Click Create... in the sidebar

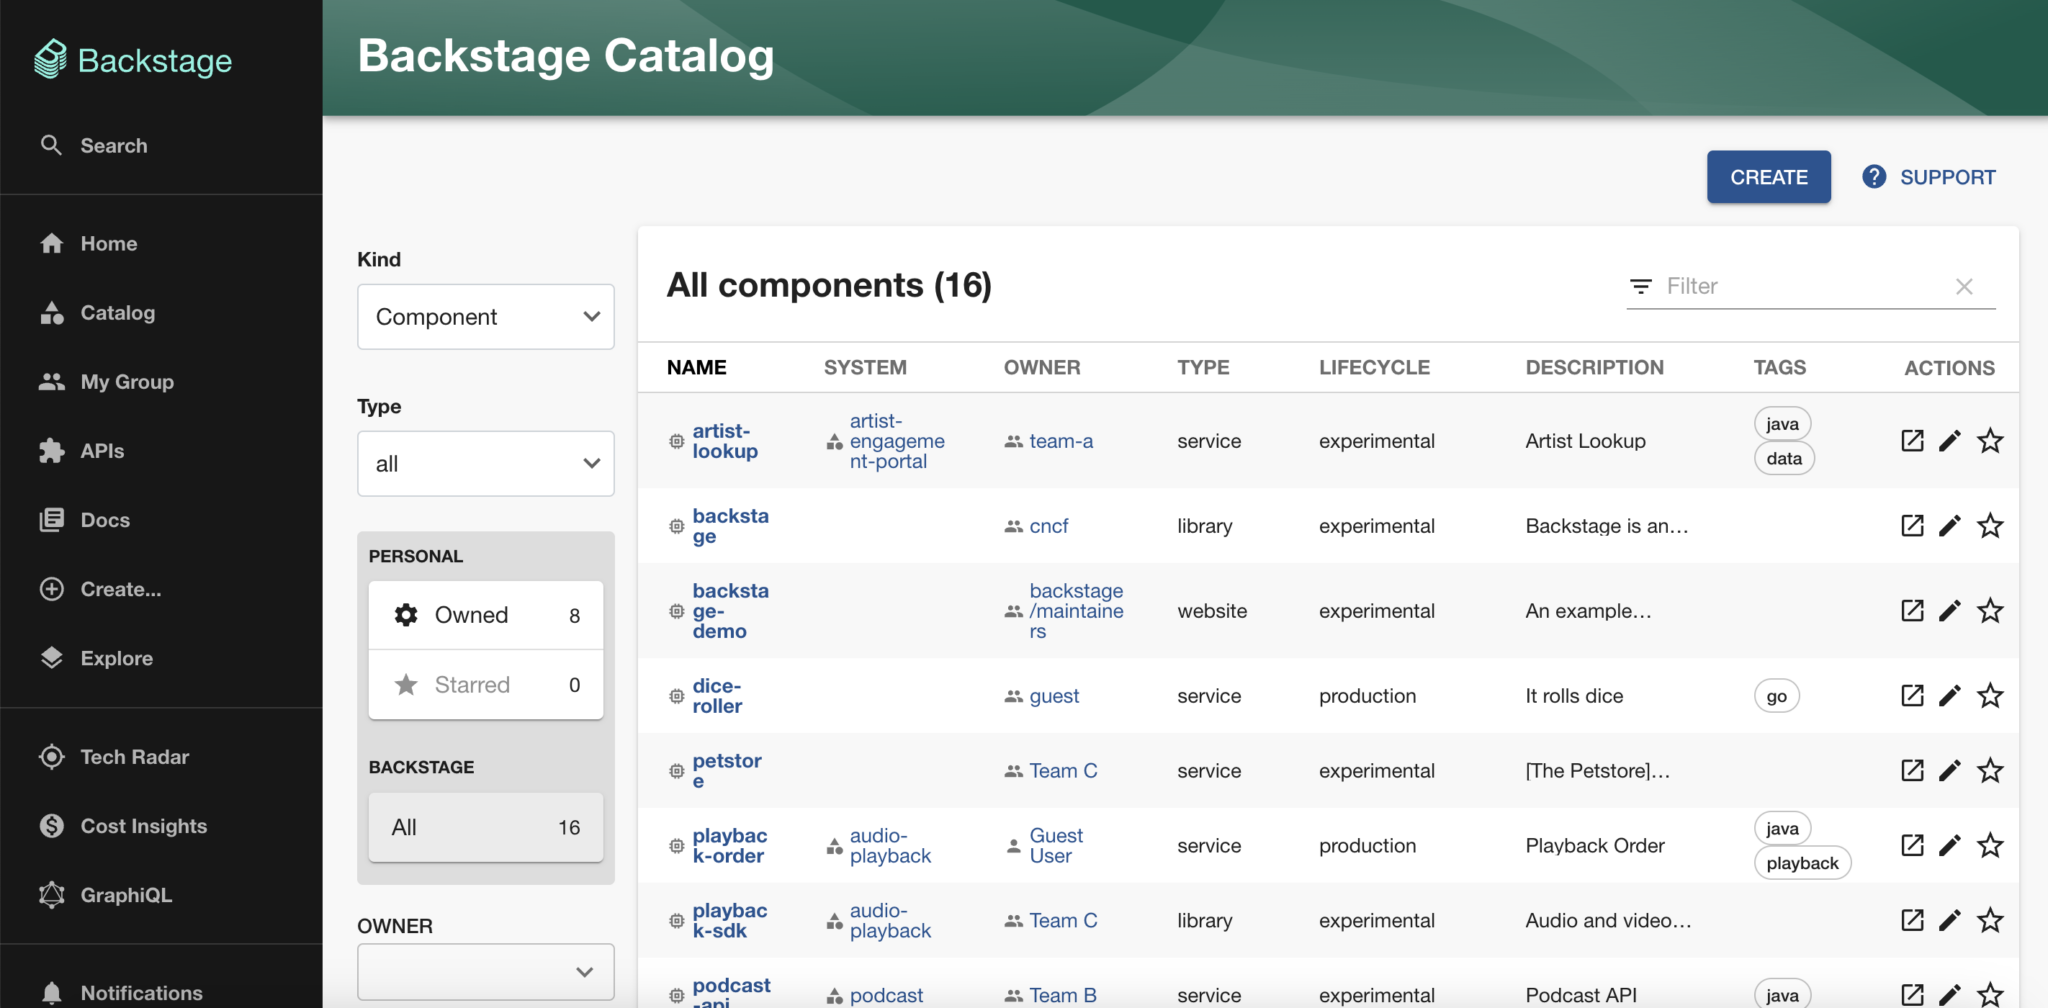click(100, 589)
